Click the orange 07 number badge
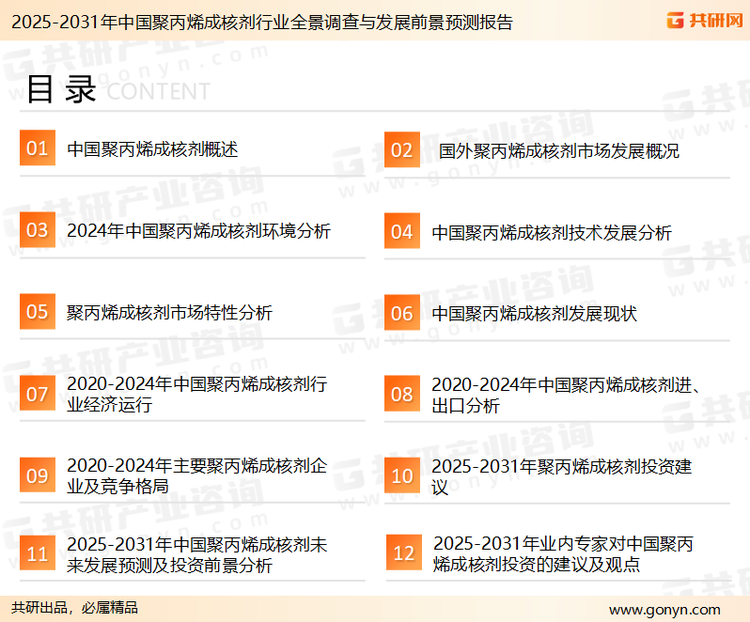This screenshot has height=622, width=750. coord(37,393)
